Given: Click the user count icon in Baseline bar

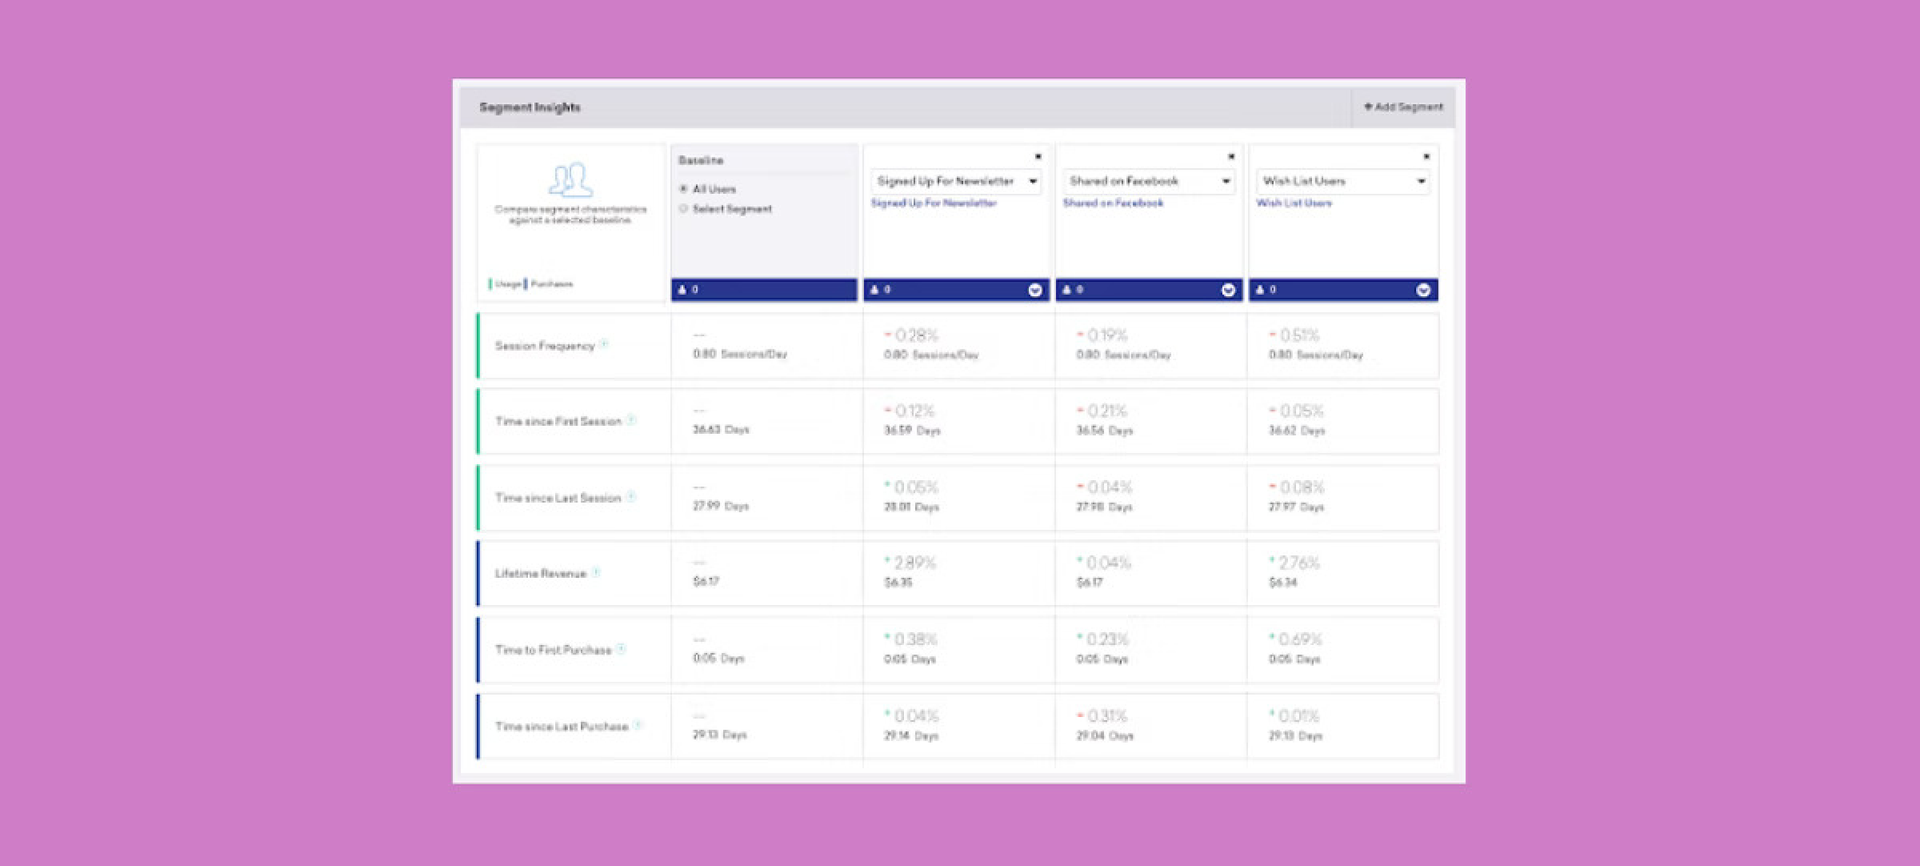Looking at the screenshot, I should [x=683, y=290].
